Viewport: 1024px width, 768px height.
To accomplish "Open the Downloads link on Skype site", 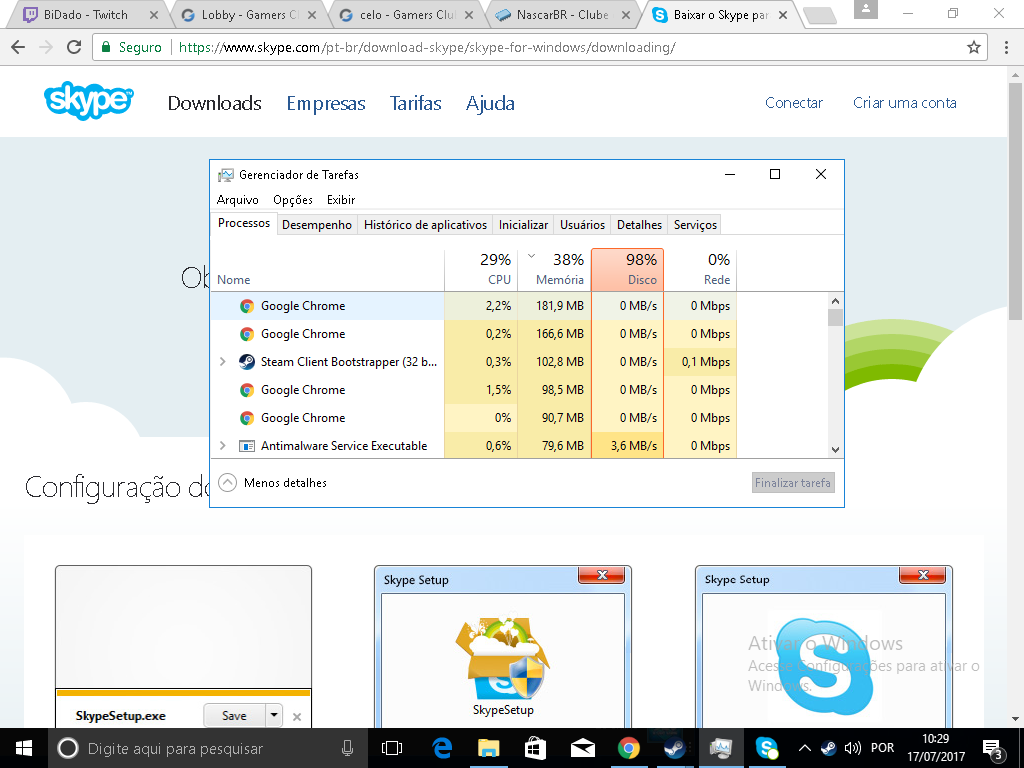I will click(x=215, y=103).
